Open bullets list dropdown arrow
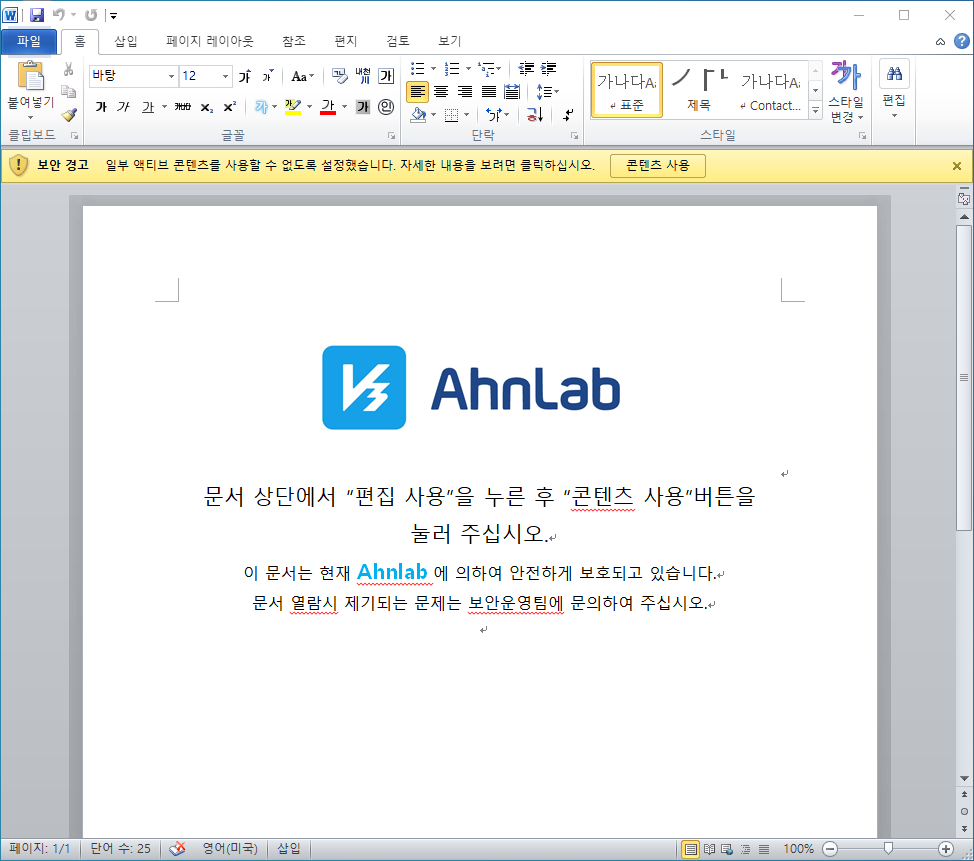974x861 pixels. tap(434, 68)
